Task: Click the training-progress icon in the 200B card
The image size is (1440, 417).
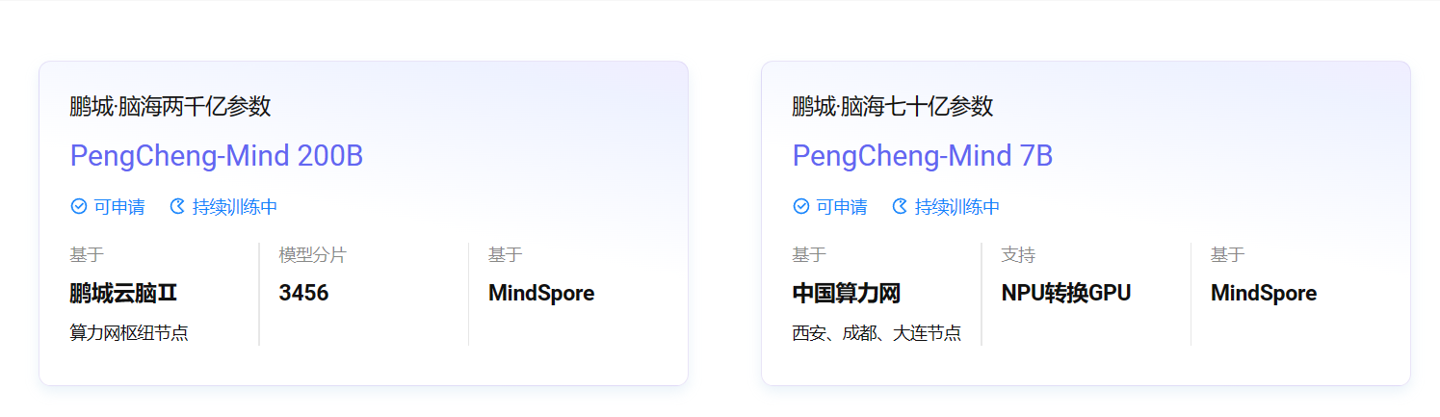Action: [x=178, y=207]
